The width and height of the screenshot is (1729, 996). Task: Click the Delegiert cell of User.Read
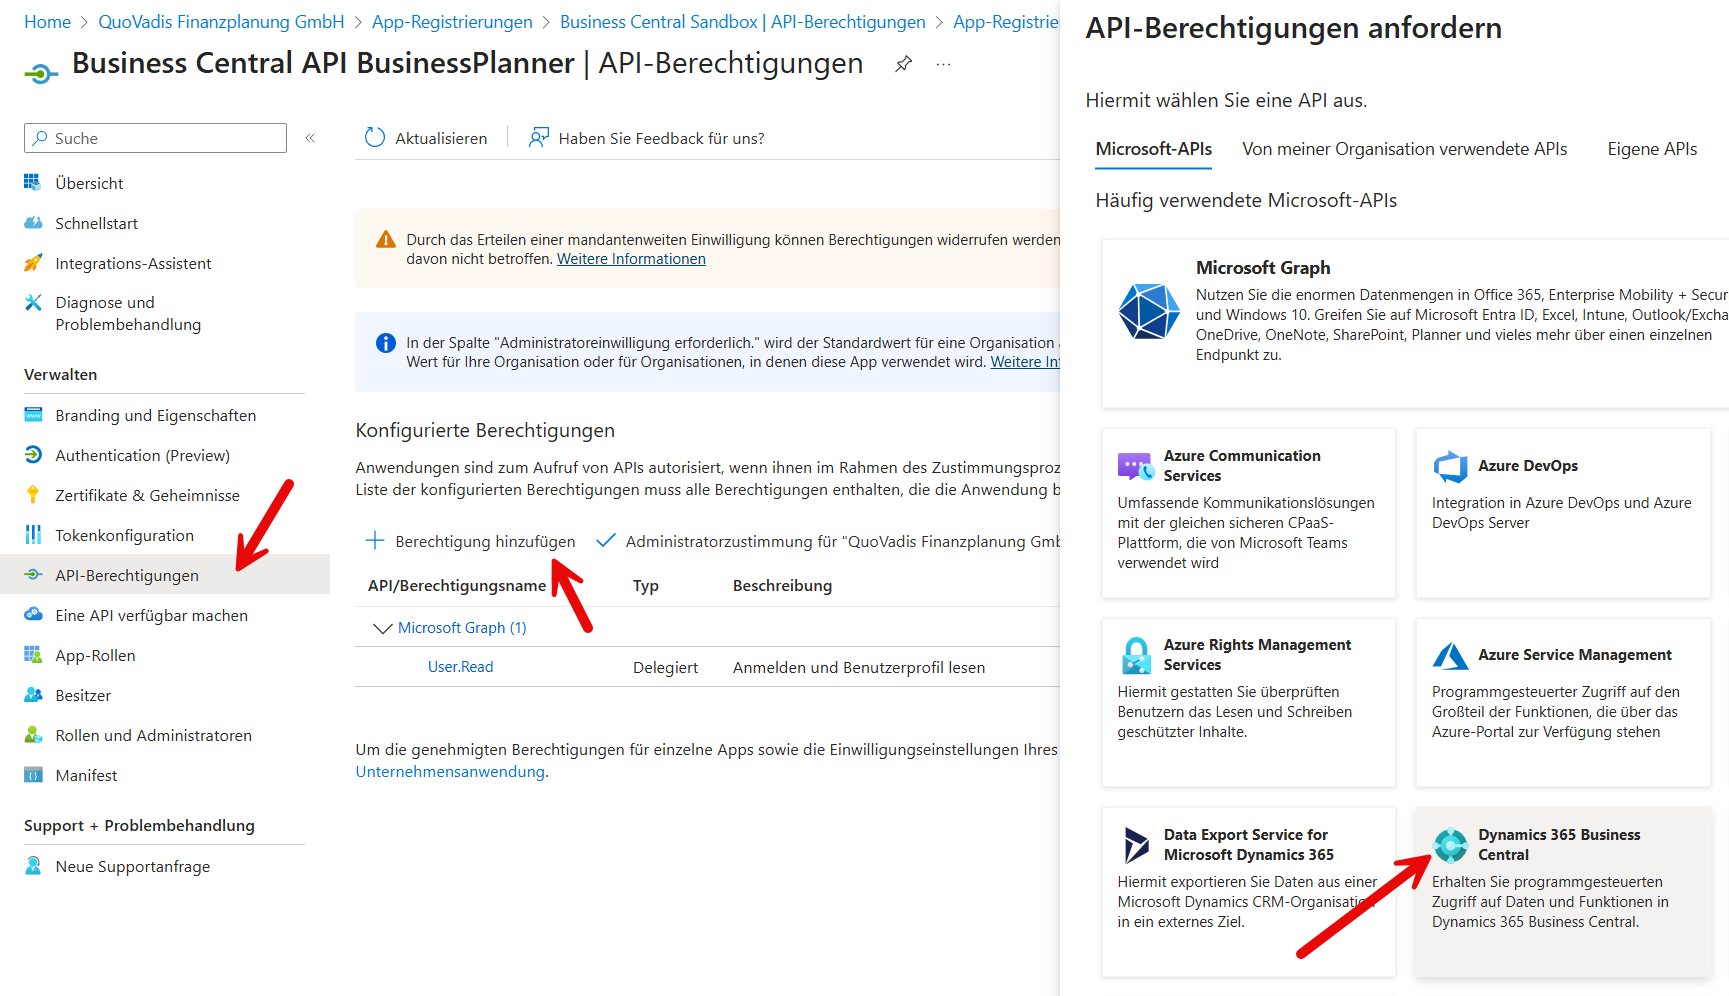click(x=666, y=668)
